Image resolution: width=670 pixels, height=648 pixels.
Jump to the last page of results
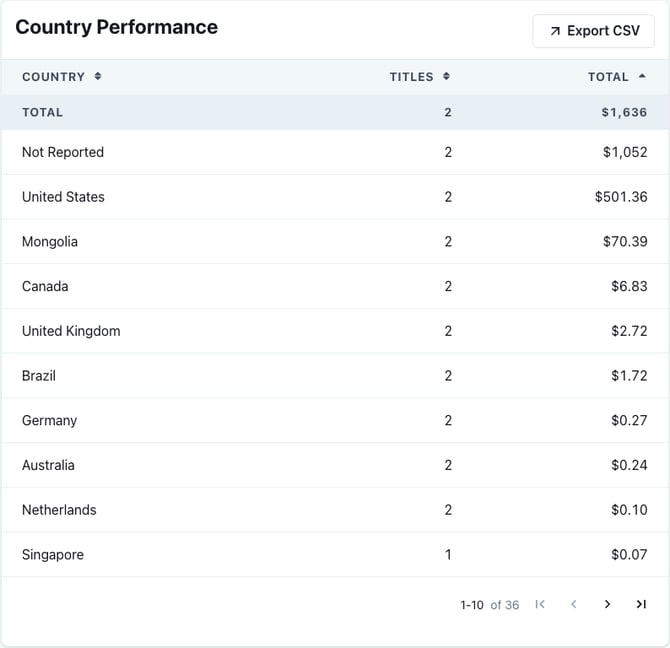tap(641, 604)
